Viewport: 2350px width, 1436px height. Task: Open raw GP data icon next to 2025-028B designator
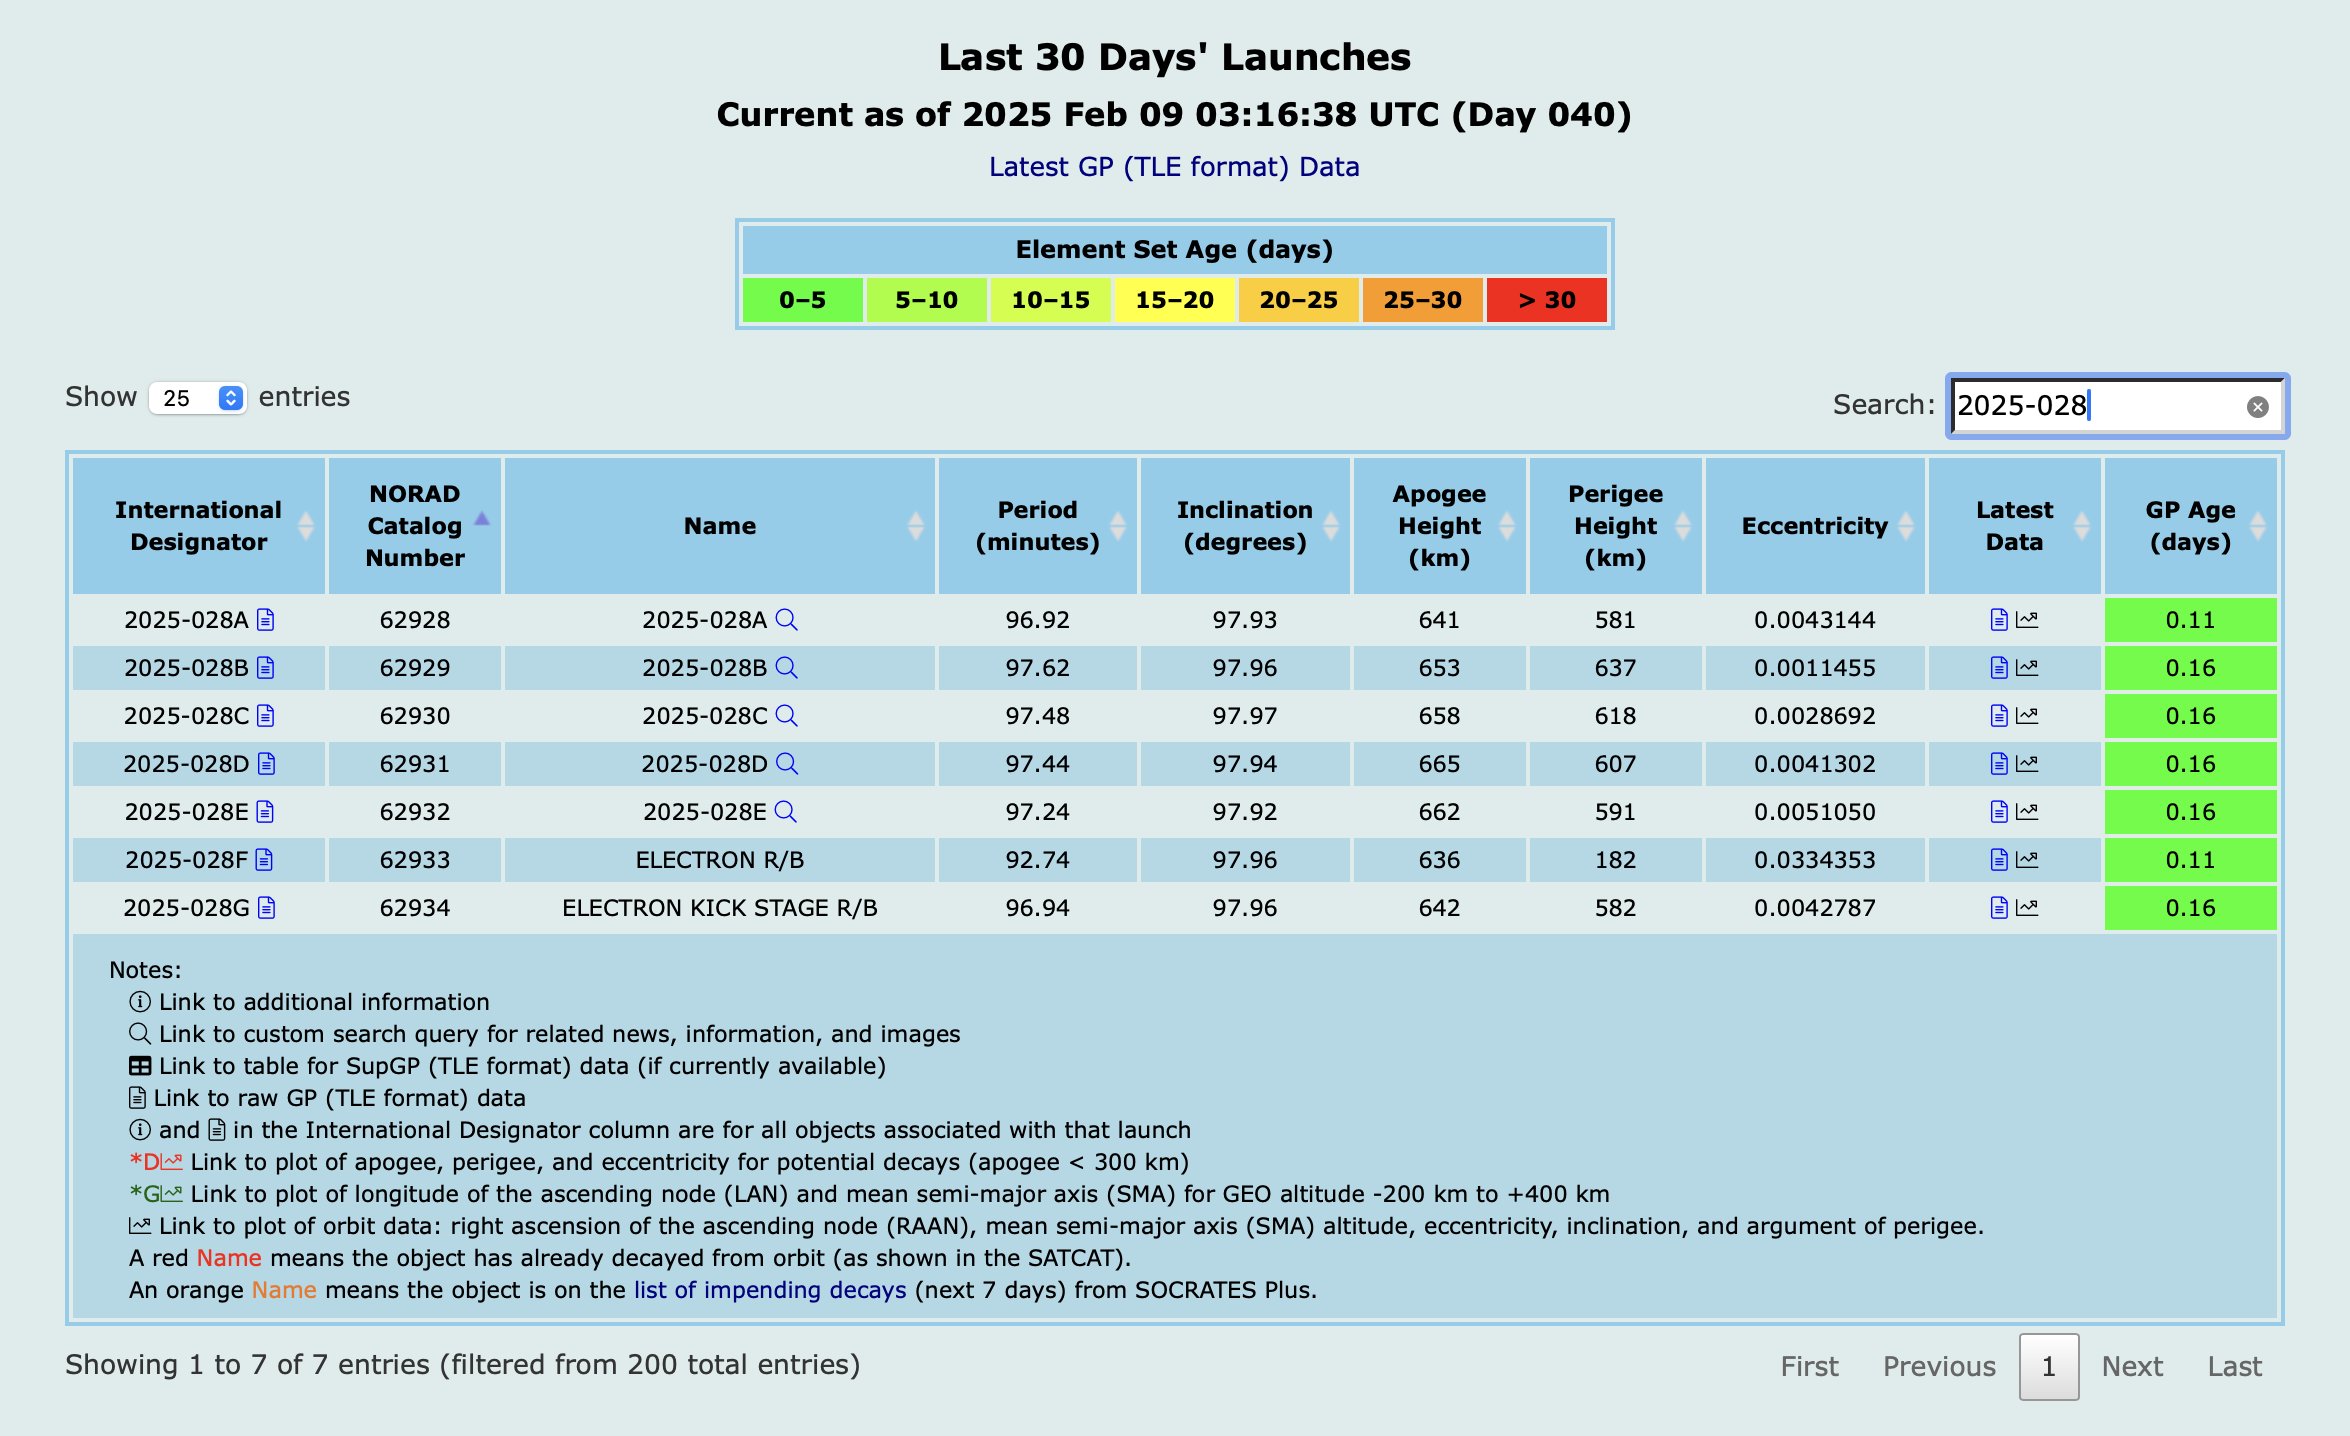tap(265, 668)
